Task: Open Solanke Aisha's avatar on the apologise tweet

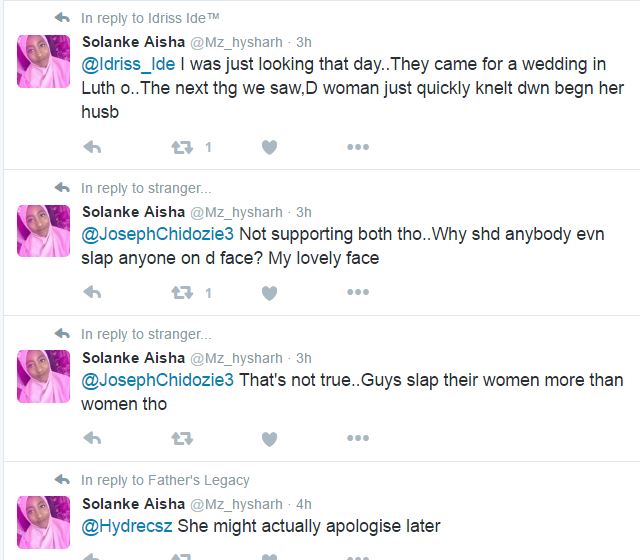Action: 44,523
